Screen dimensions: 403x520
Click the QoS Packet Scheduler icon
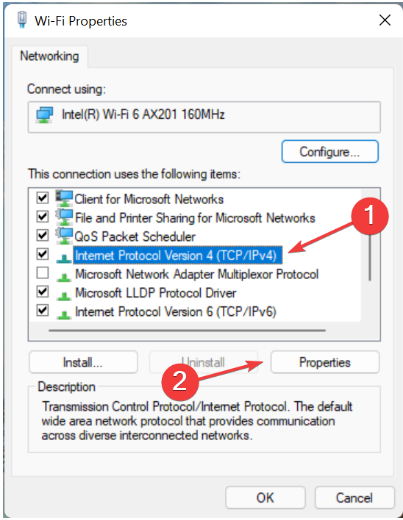[64, 236]
